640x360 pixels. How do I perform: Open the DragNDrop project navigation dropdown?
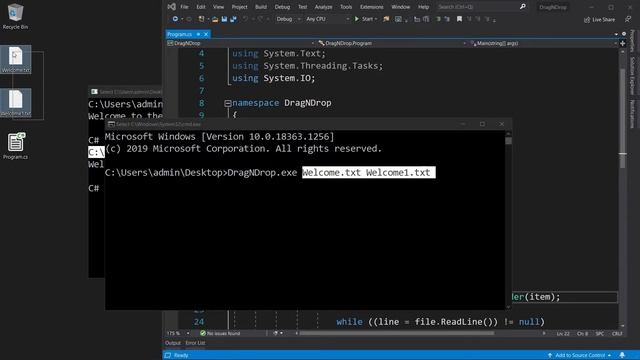241,43
